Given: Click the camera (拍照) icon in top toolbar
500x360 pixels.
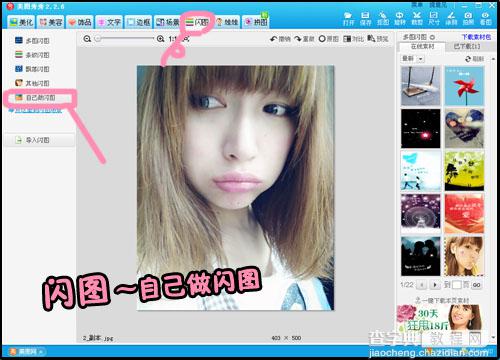Looking at the screenshot, I should [x=468, y=19].
